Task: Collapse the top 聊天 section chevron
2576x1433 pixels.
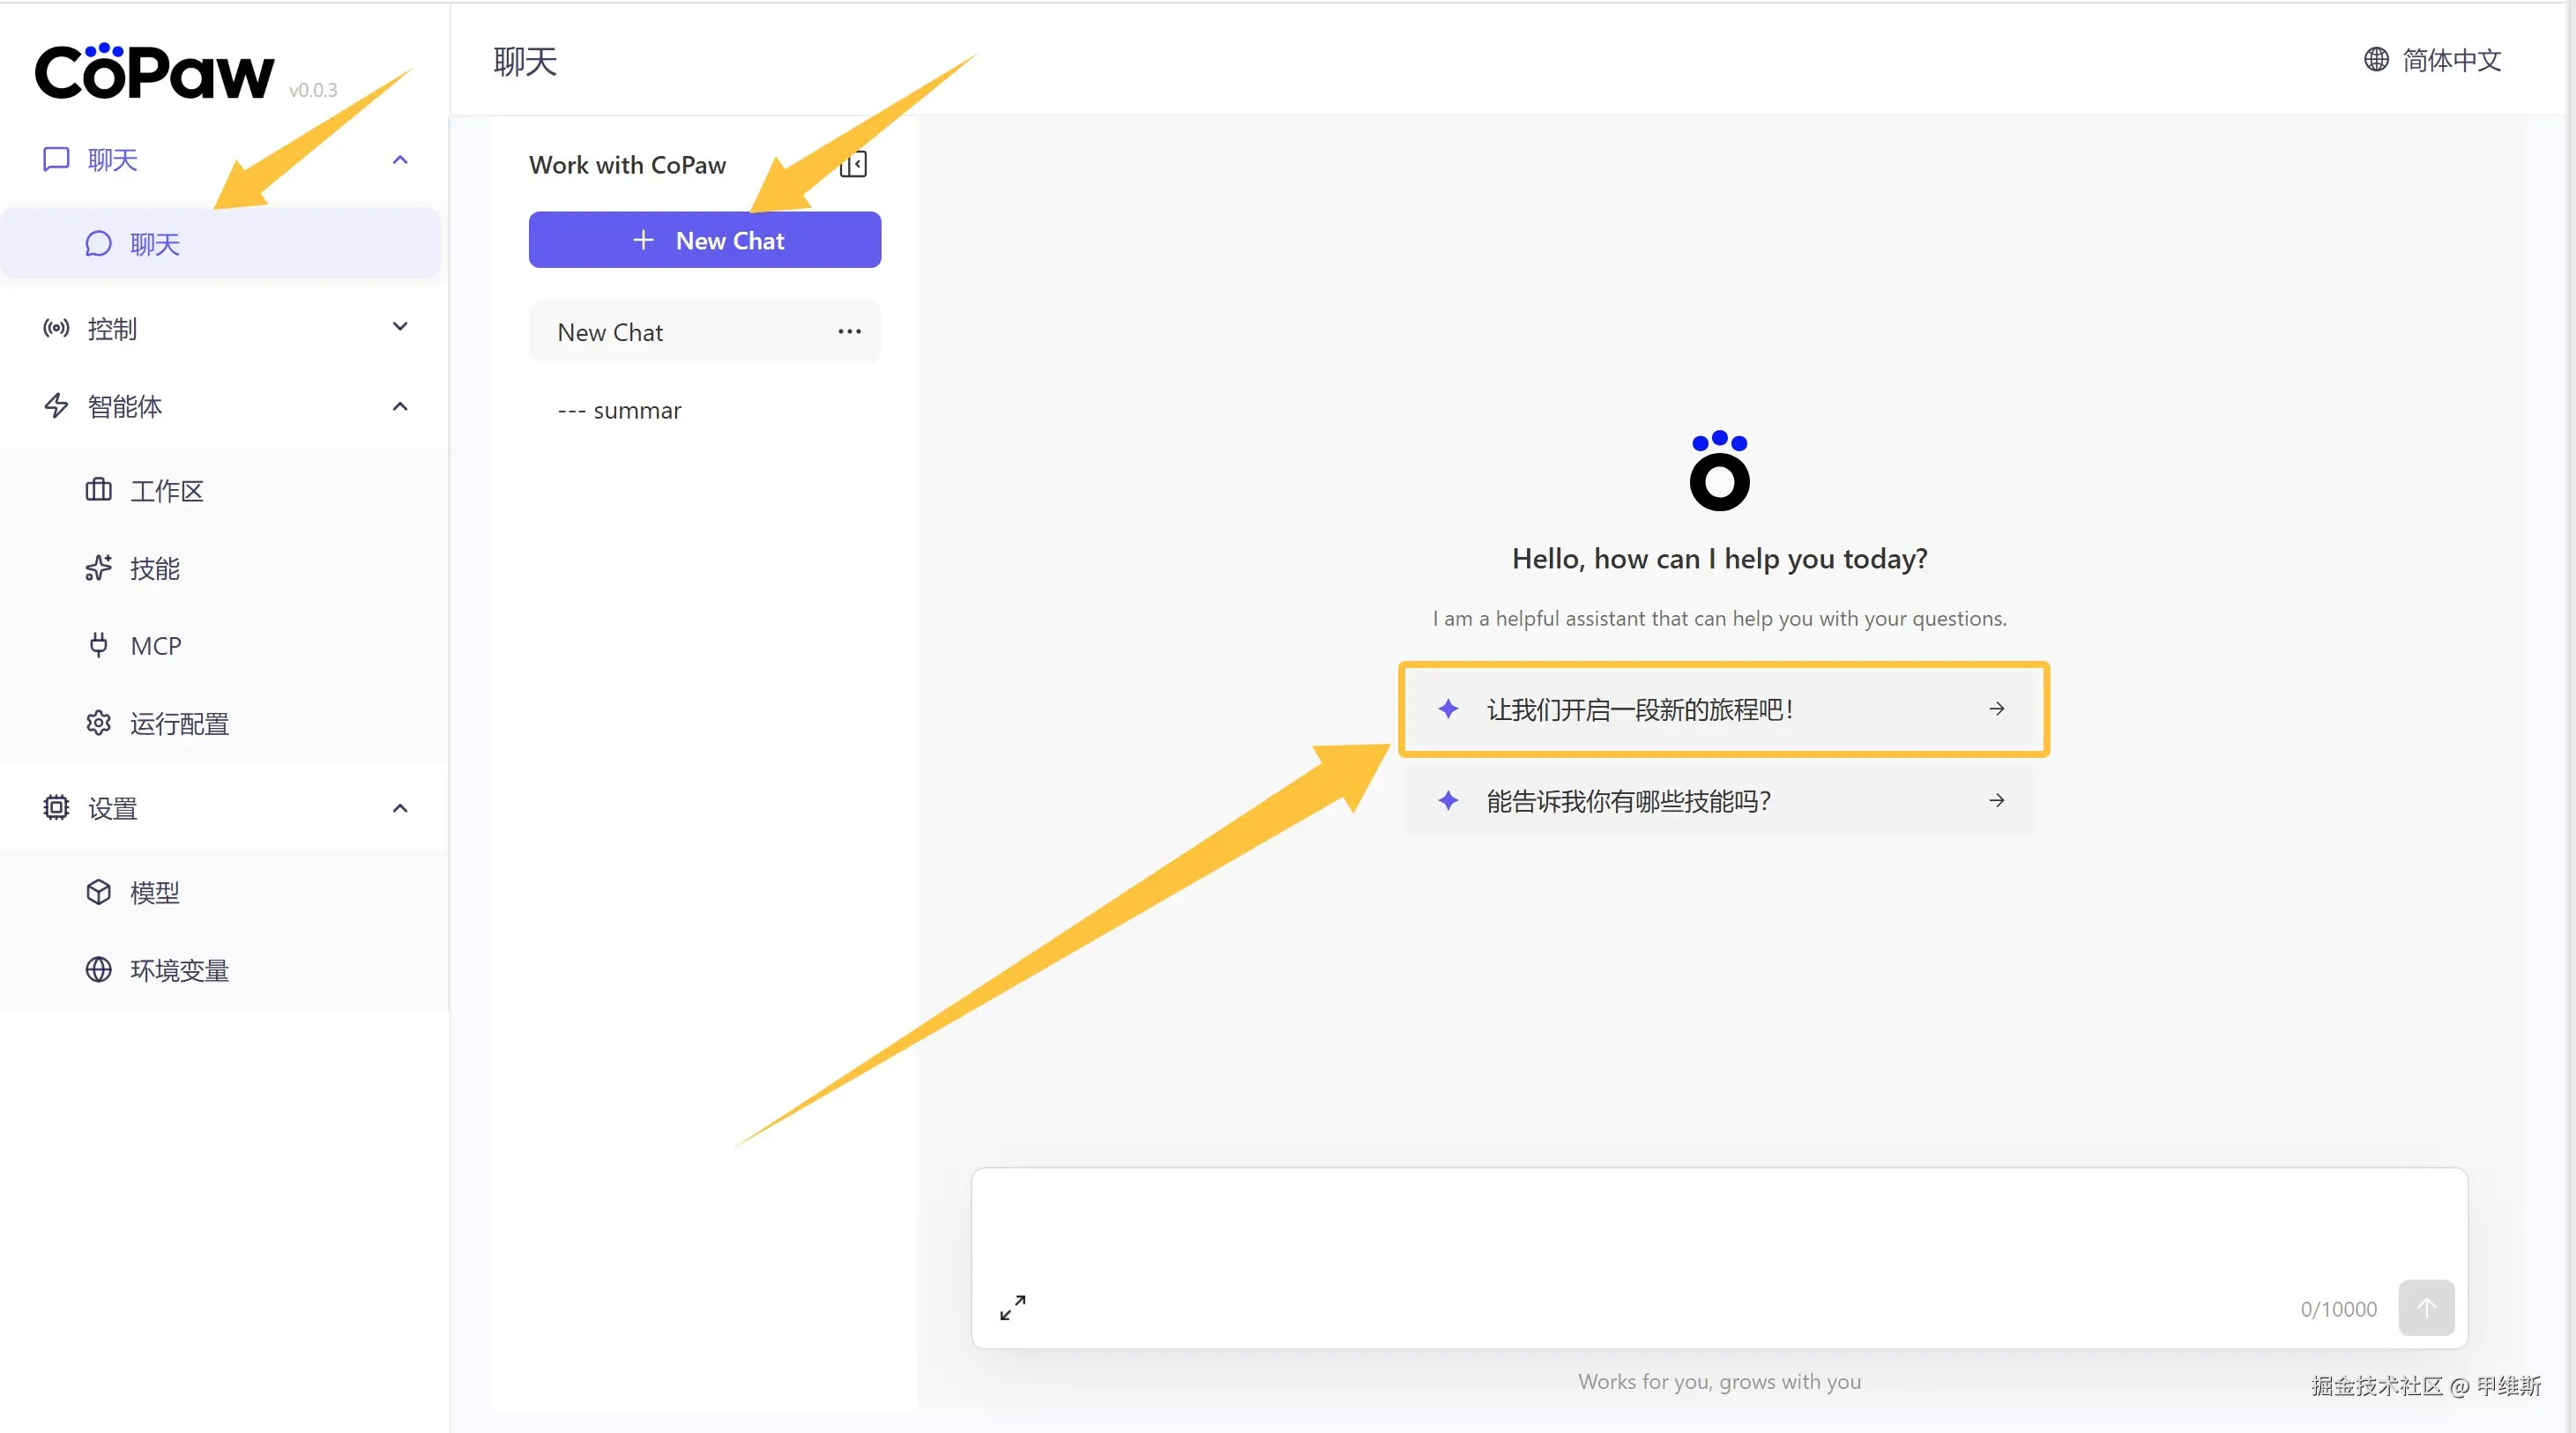Action: point(400,160)
